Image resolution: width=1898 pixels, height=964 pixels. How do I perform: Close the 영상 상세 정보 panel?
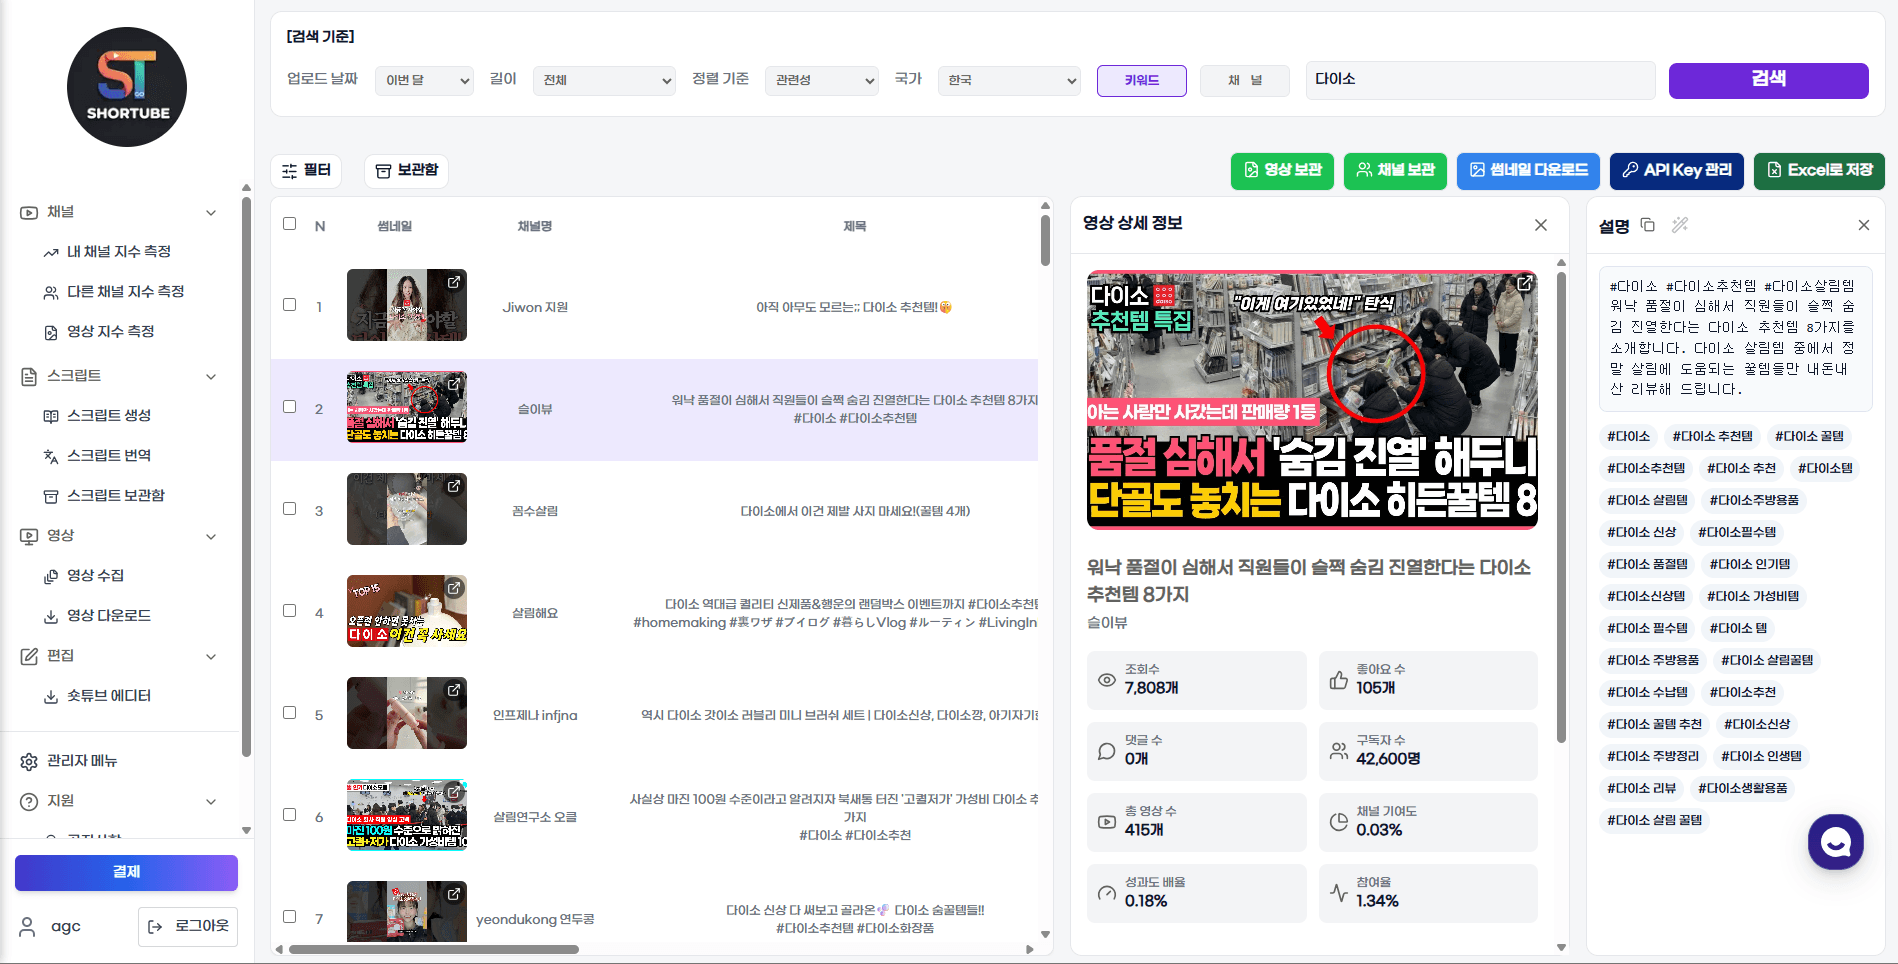pyautogui.click(x=1541, y=225)
